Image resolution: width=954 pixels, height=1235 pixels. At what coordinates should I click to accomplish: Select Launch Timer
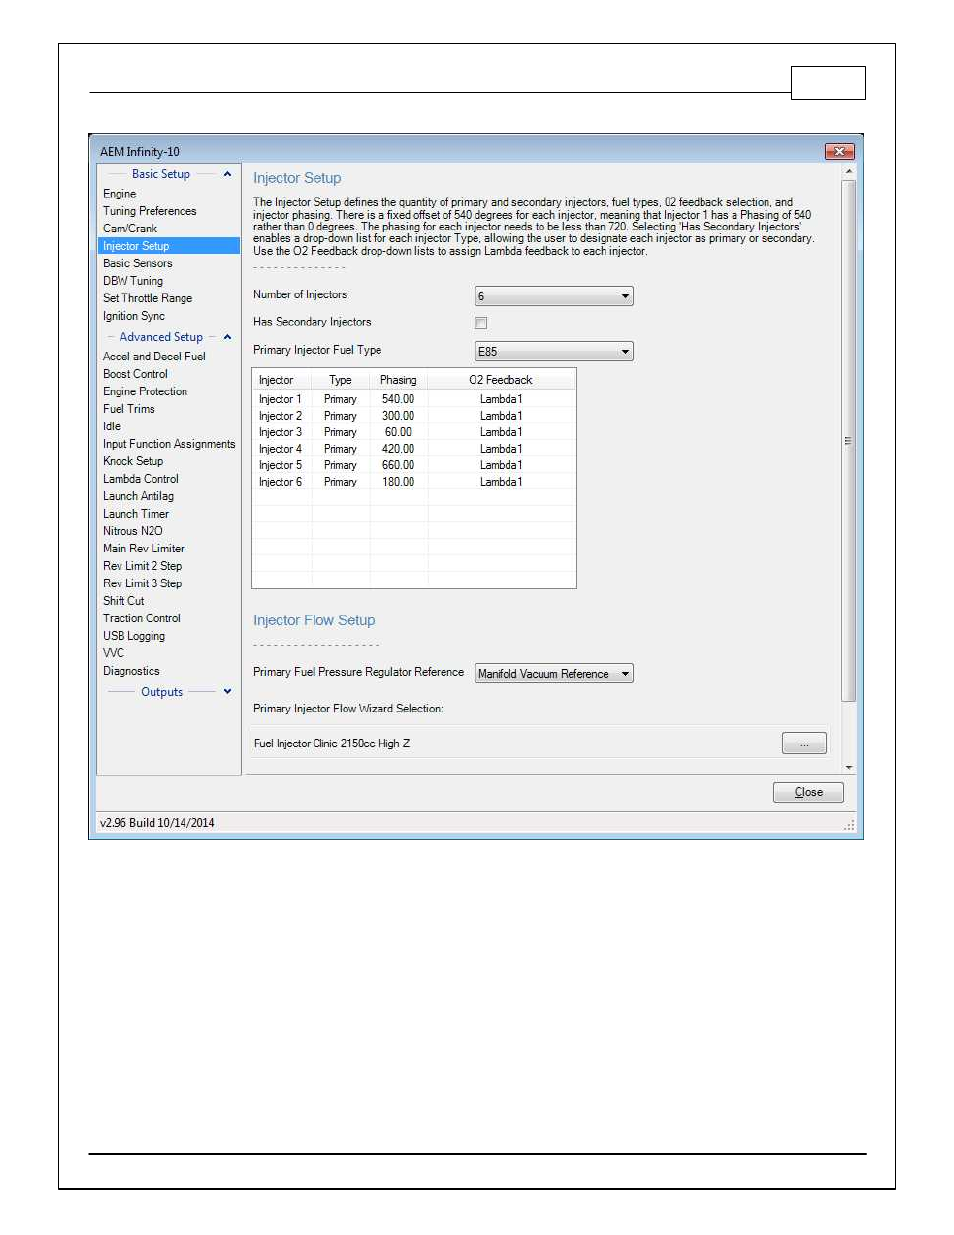(x=136, y=514)
